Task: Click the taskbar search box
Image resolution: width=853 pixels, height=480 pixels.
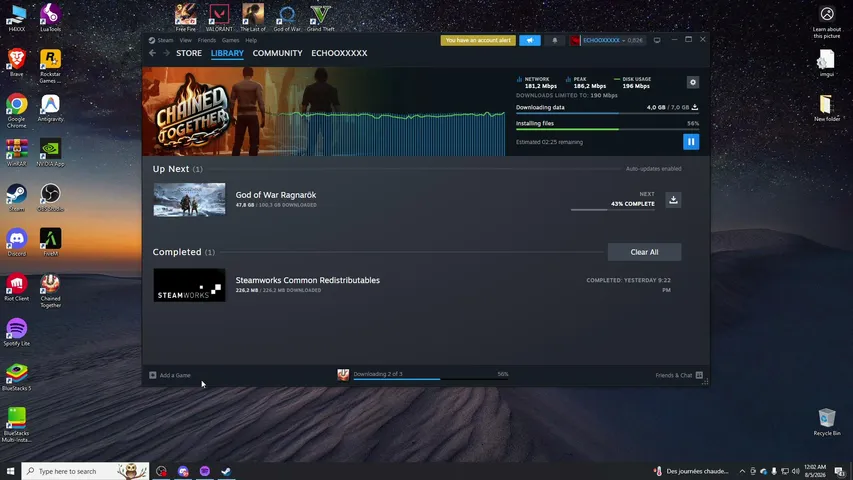Action: 85,471
